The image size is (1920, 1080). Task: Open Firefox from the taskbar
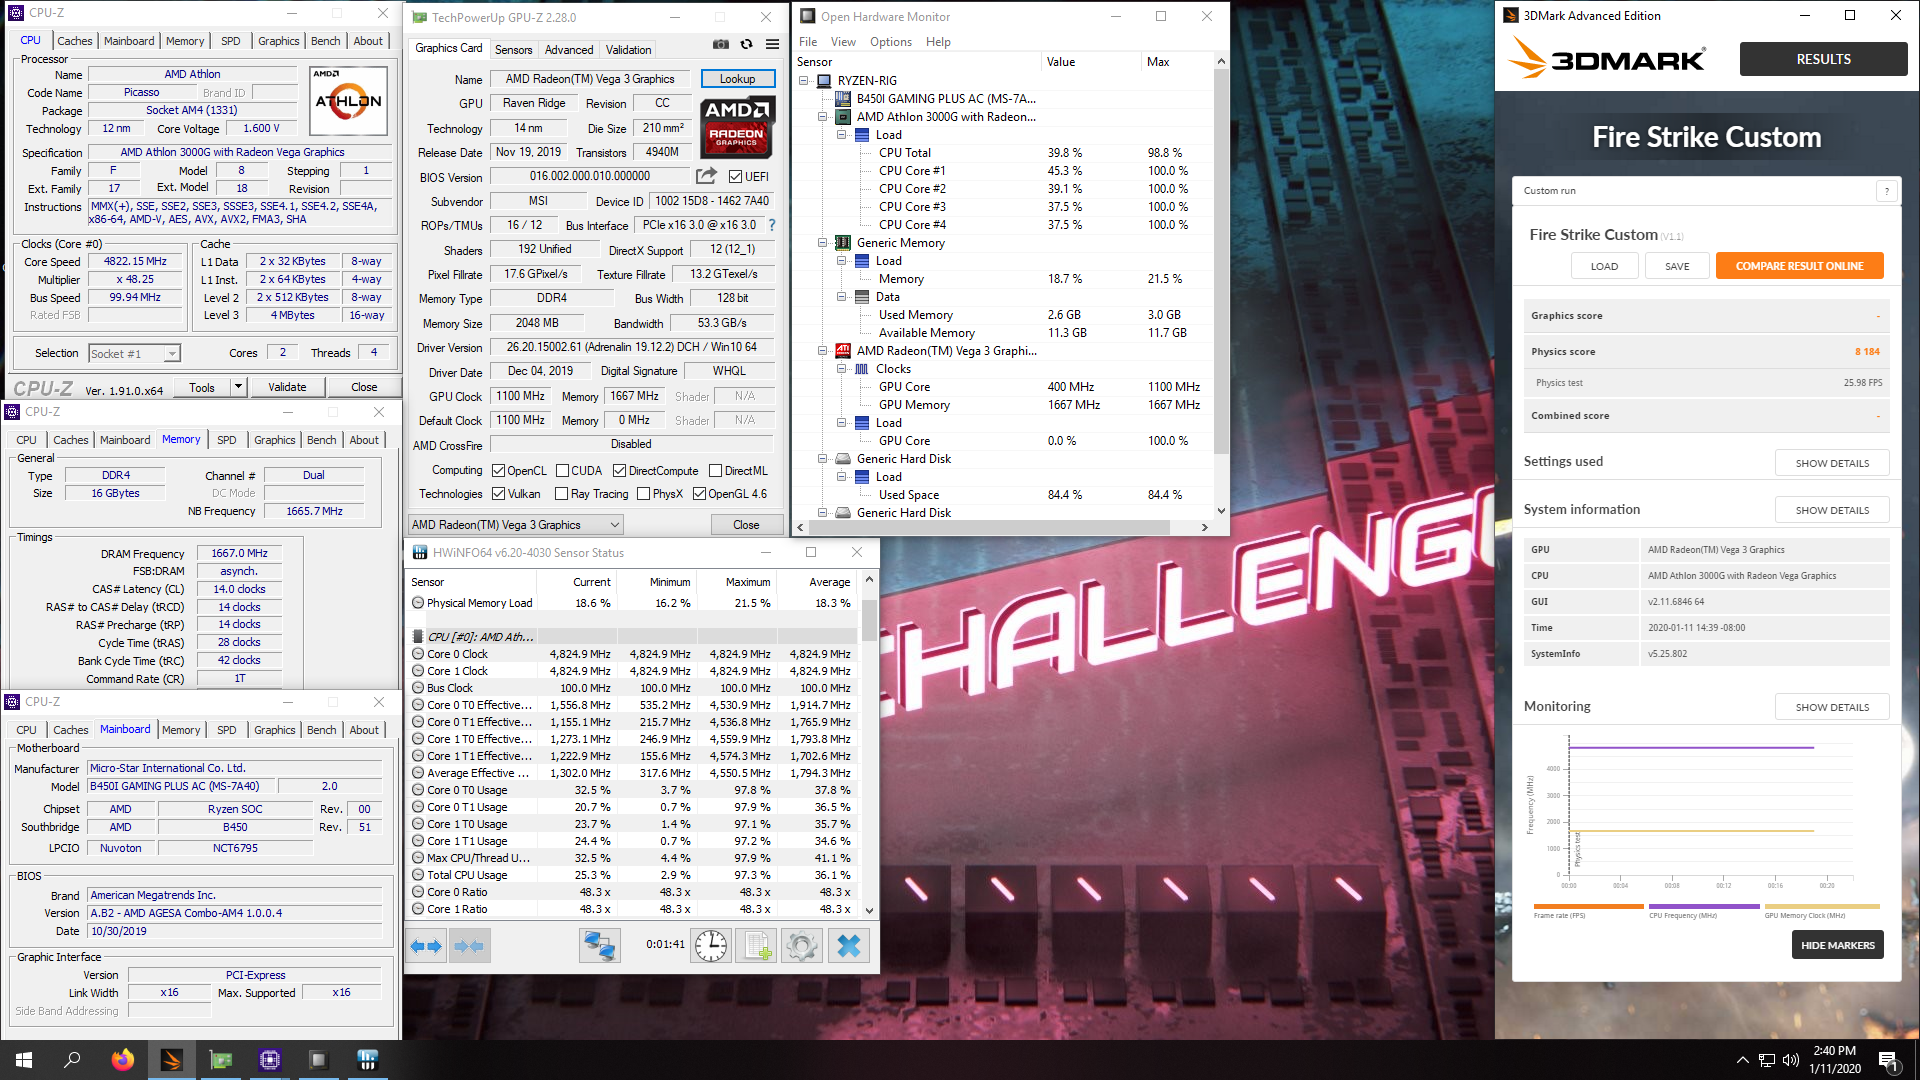point(122,1060)
